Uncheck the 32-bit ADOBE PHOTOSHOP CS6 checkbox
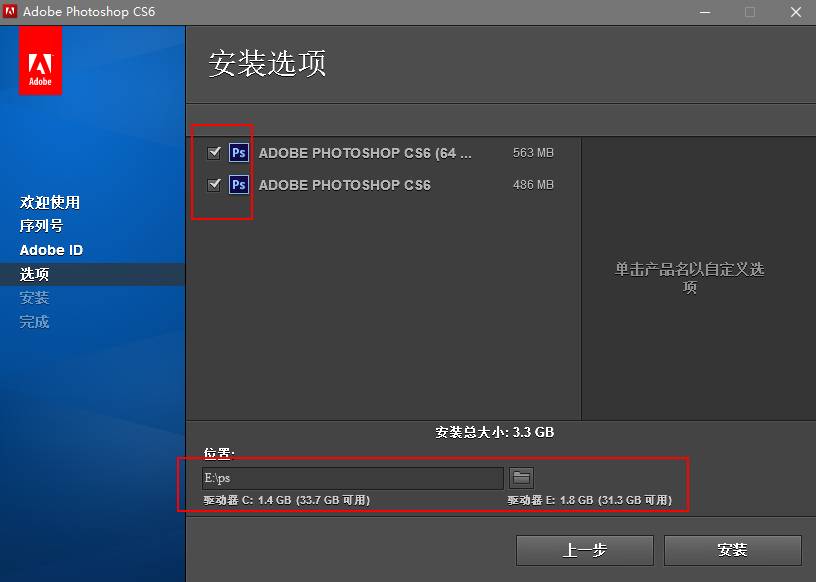This screenshot has width=816, height=582. pos(213,185)
